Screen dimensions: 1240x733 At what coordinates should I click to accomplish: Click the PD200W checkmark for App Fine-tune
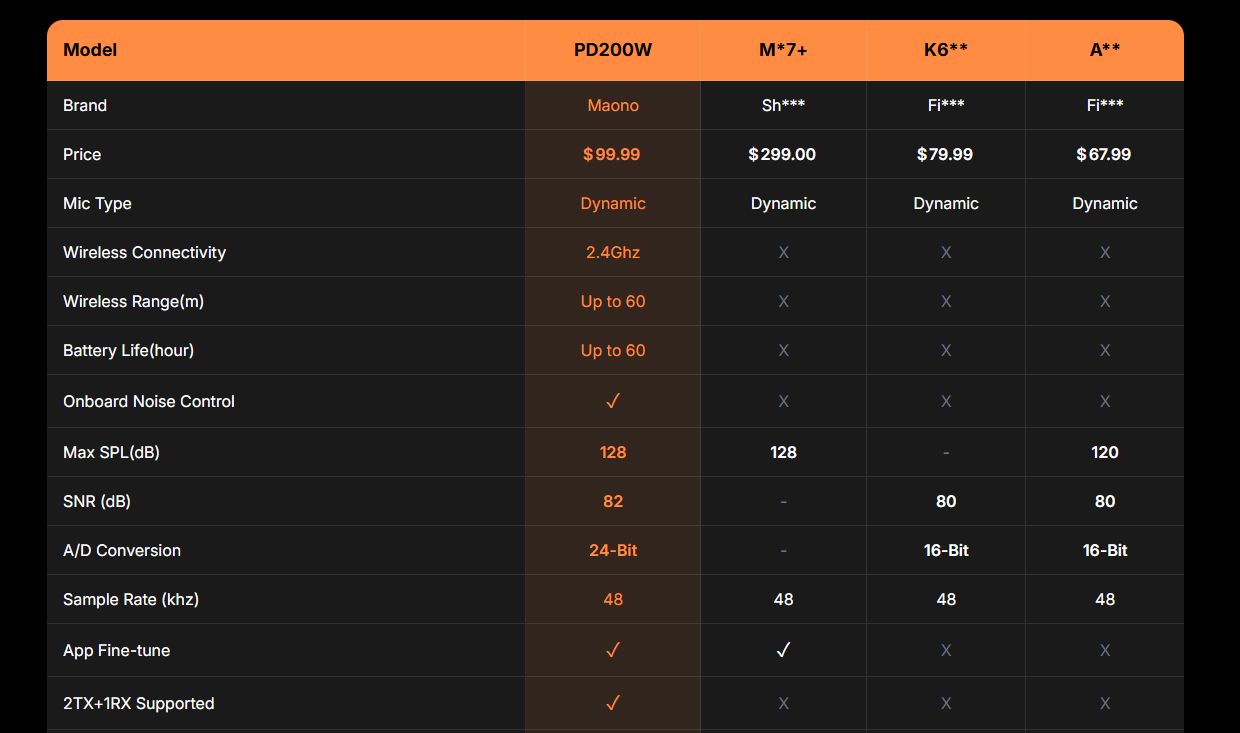coord(613,650)
